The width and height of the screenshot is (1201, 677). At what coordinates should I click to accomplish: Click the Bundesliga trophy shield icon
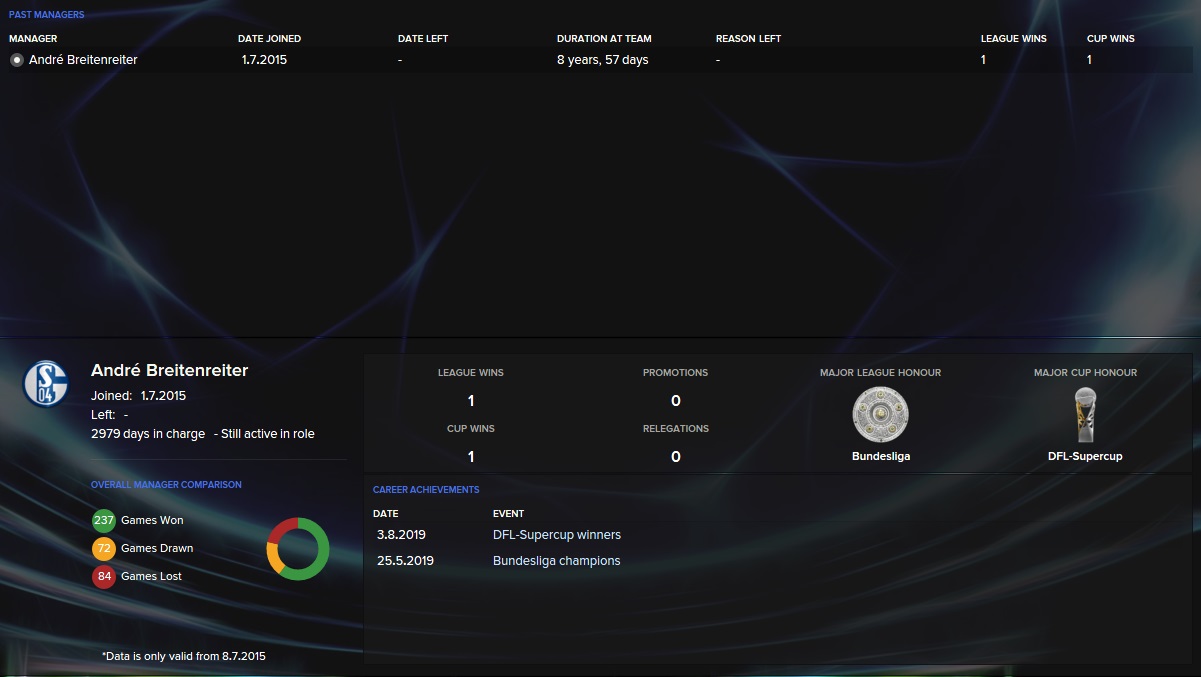click(880, 414)
